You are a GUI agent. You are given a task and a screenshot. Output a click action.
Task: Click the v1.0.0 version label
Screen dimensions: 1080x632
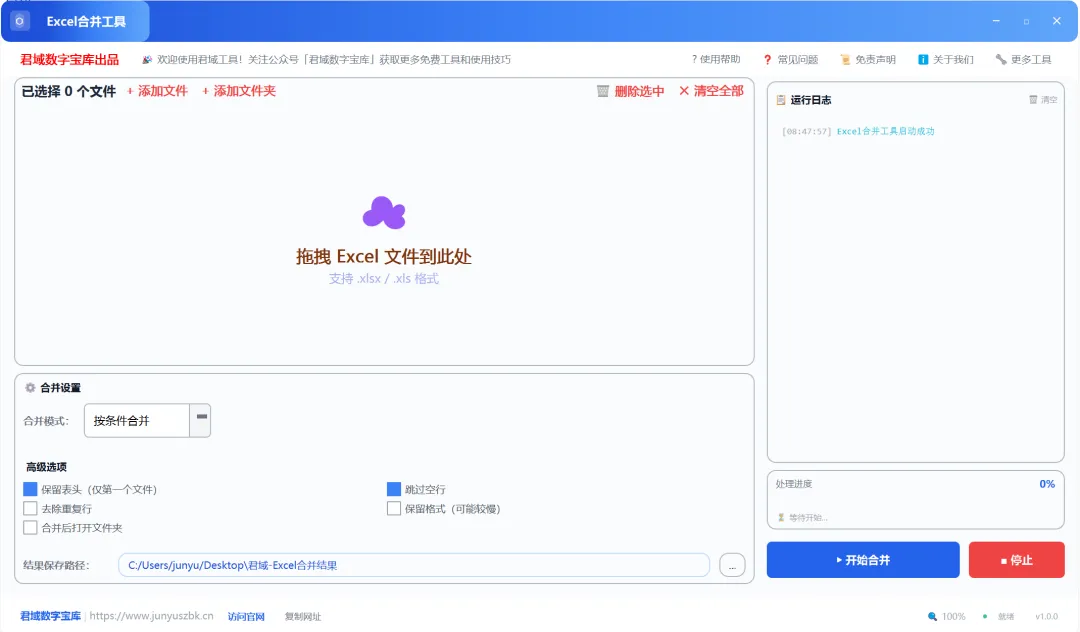(1046, 617)
